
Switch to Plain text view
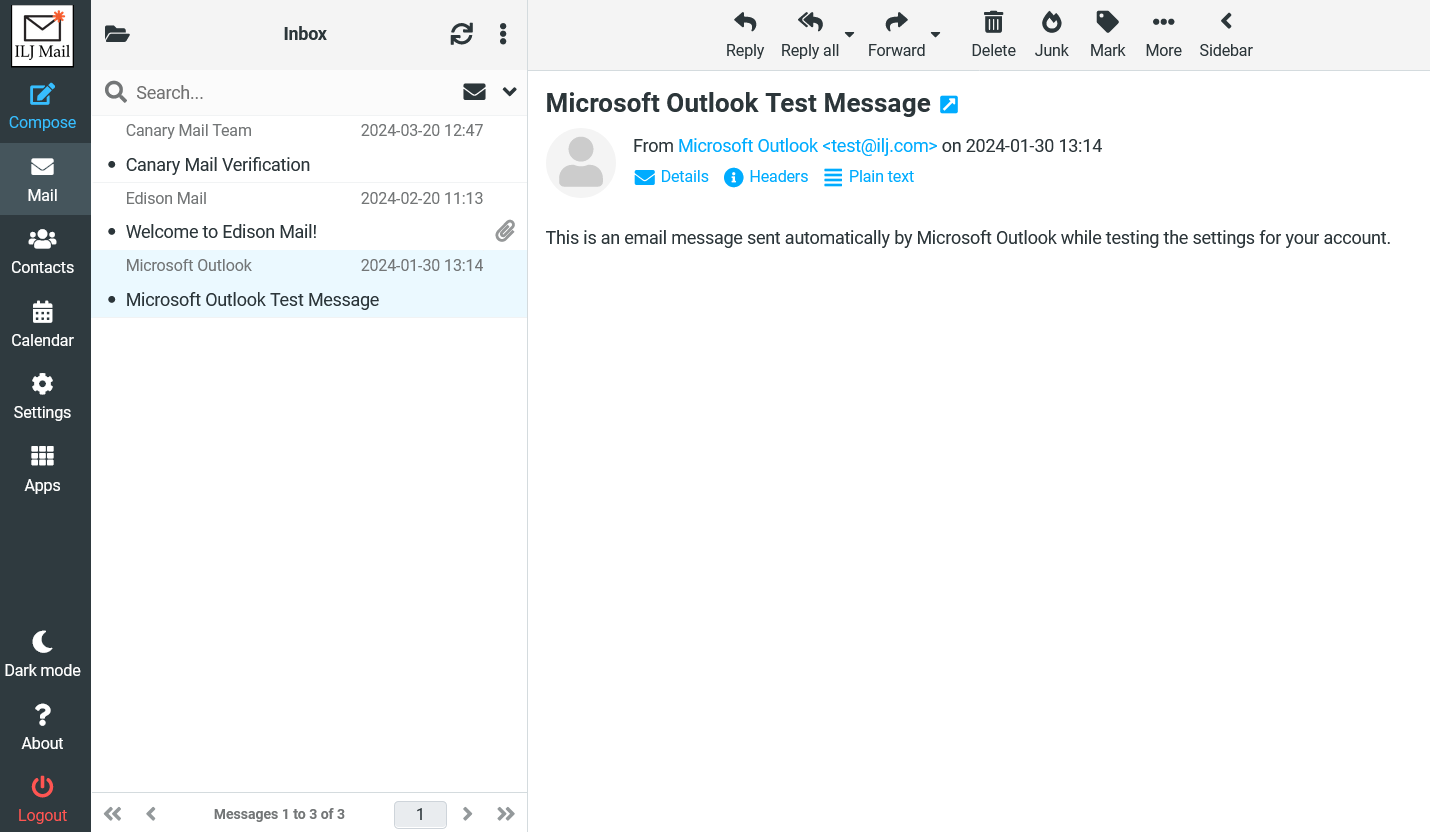(869, 177)
